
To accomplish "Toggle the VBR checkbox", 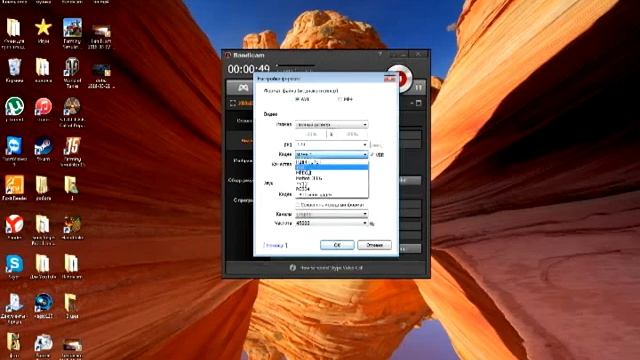I will point(372,155).
